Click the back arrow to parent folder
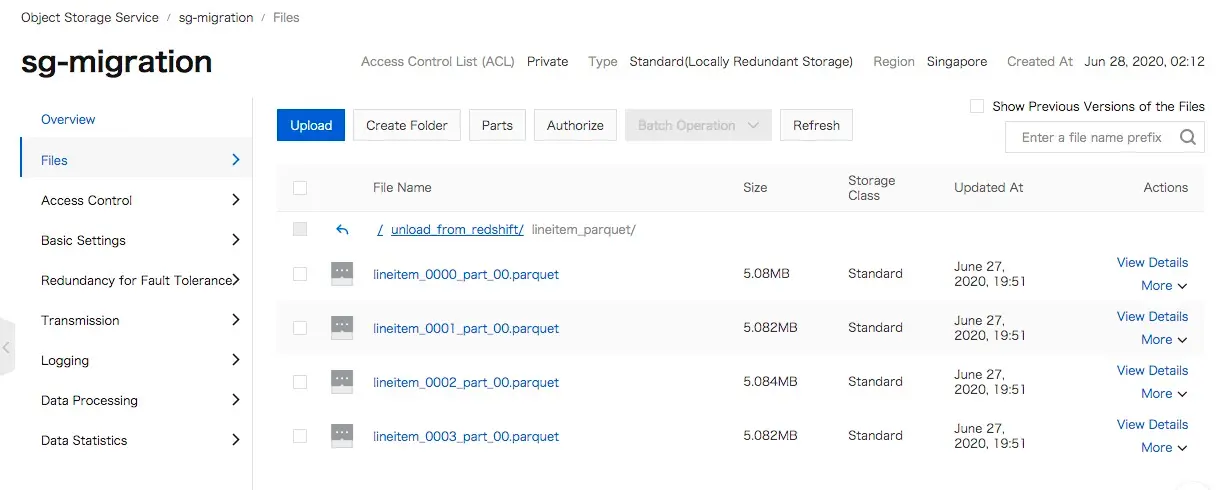1228x490 pixels. coord(342,230)
